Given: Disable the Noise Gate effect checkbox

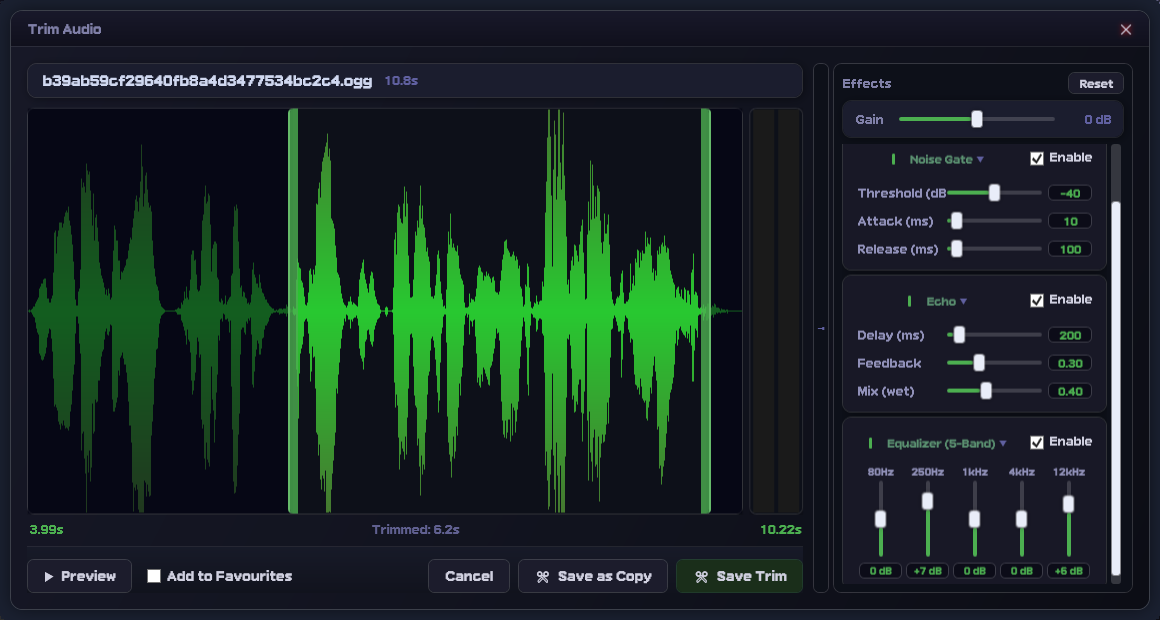Looking at the screenshot, I should click(x=1037, y=158).
